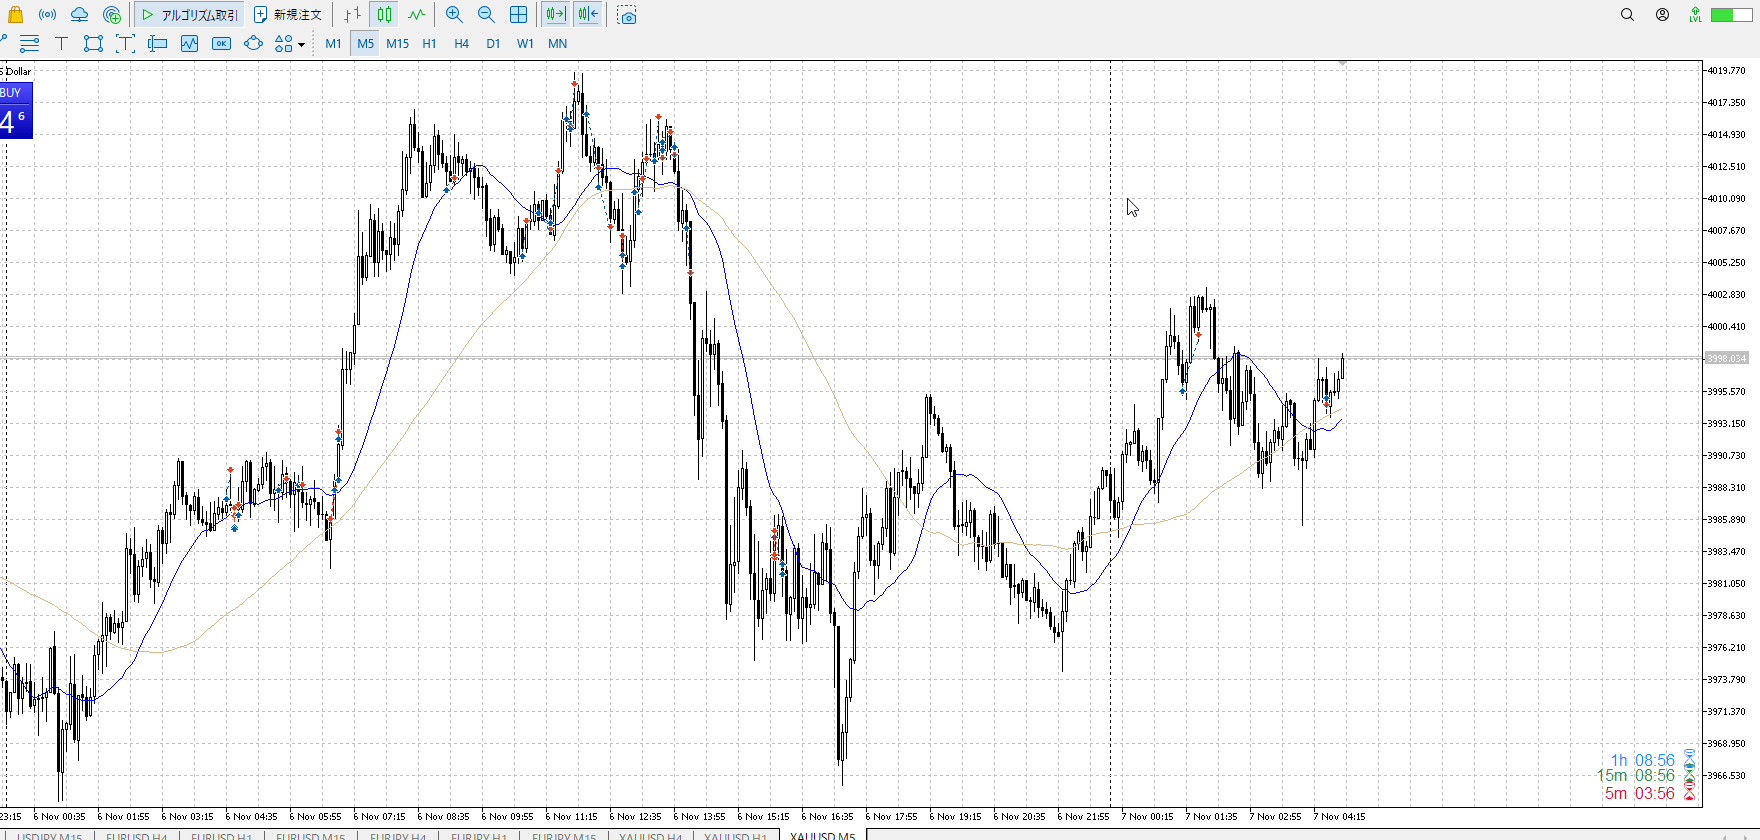Take a chart screenshot with camera icon
Screen dimensions: 1760x840
[627, 15]
